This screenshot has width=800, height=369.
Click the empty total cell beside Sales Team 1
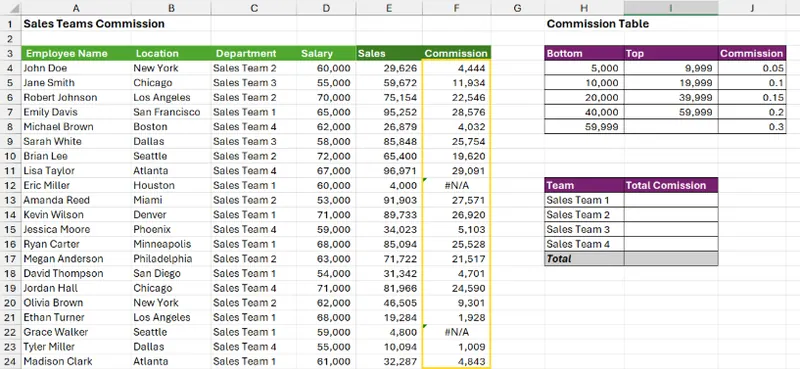pyautogui.click(x=671, y=200)
